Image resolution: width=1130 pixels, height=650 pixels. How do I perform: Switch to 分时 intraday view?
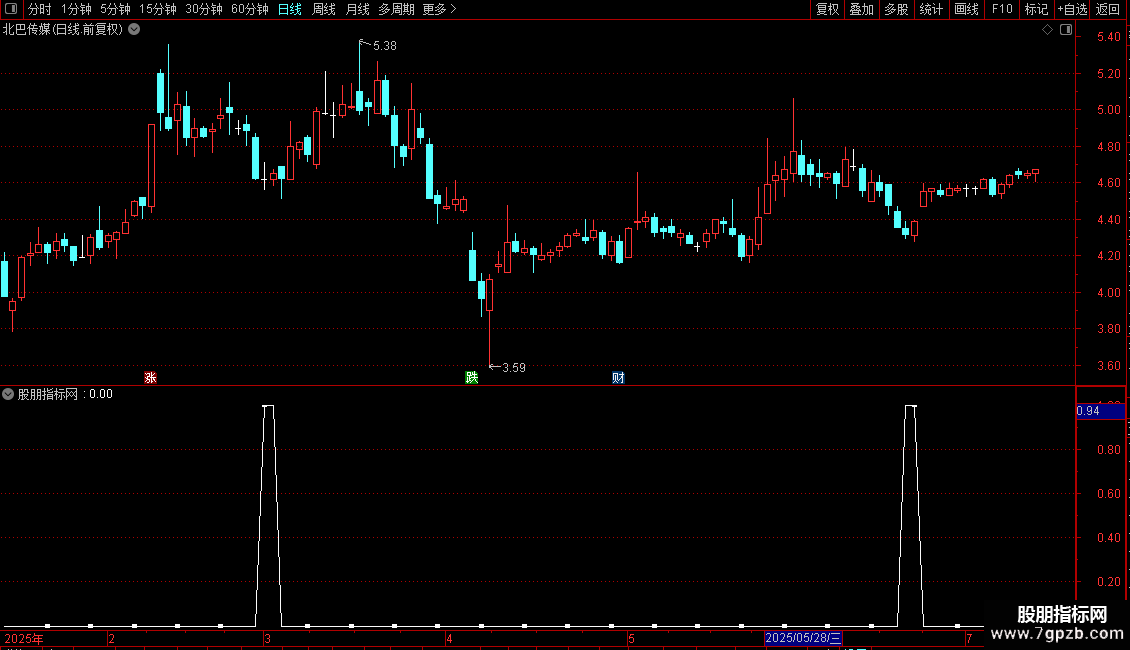point(40,9)
